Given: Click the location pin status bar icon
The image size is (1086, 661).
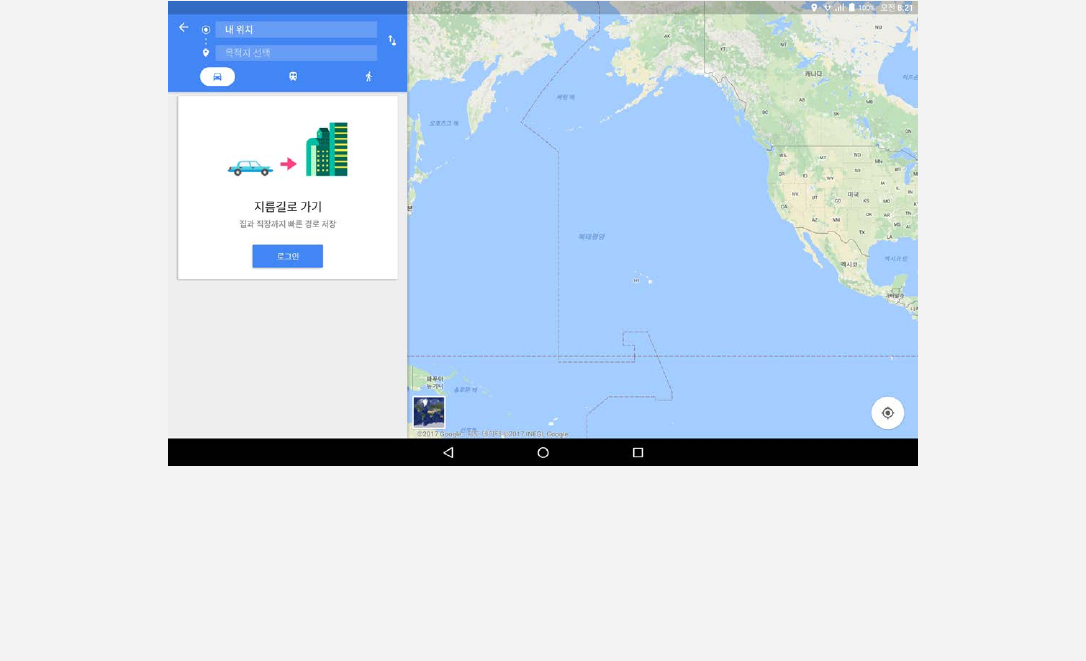Looking at the screenshot, I should click(814, 8).
